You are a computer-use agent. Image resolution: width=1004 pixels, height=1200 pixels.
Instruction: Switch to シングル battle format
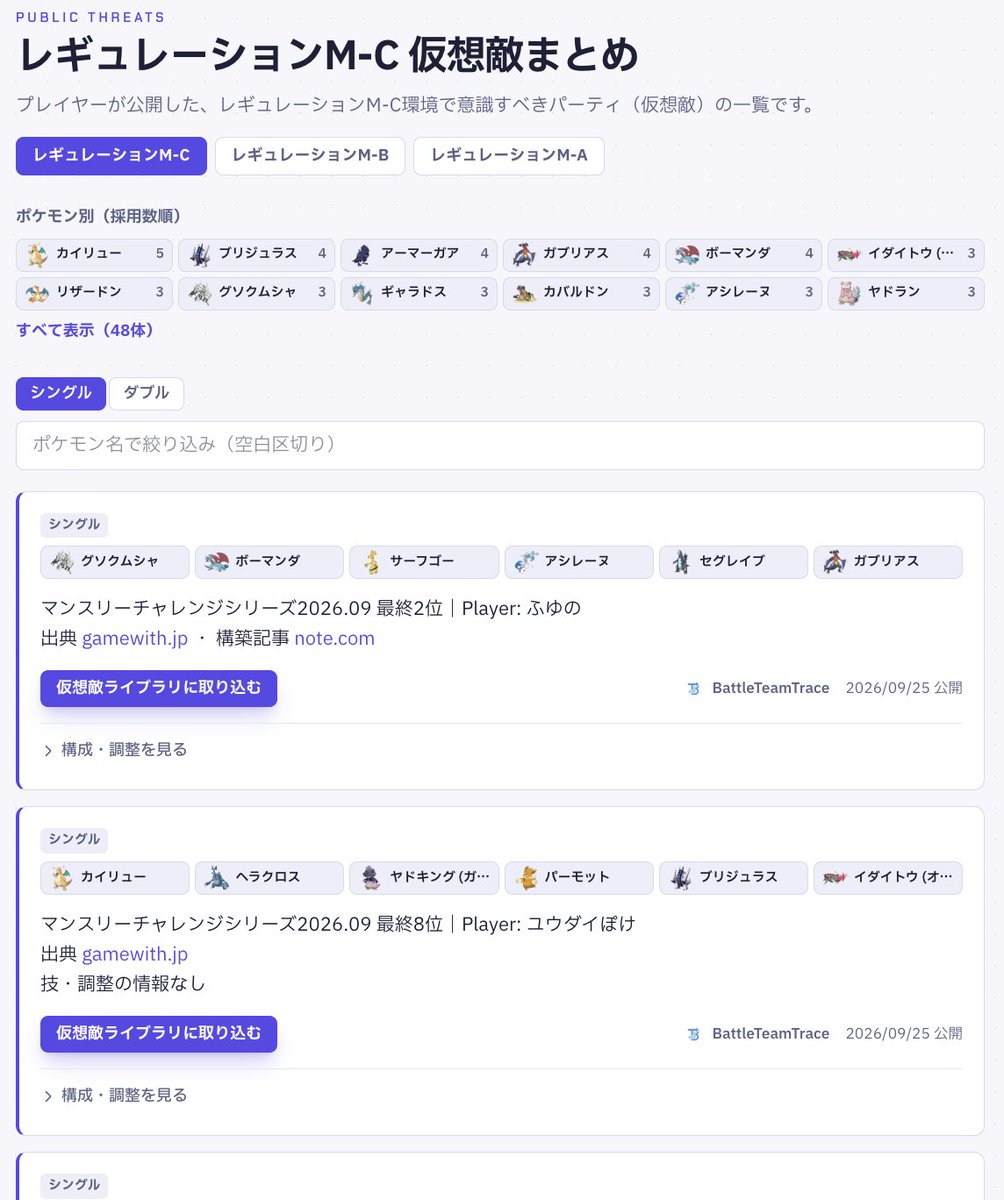[61, 393]
